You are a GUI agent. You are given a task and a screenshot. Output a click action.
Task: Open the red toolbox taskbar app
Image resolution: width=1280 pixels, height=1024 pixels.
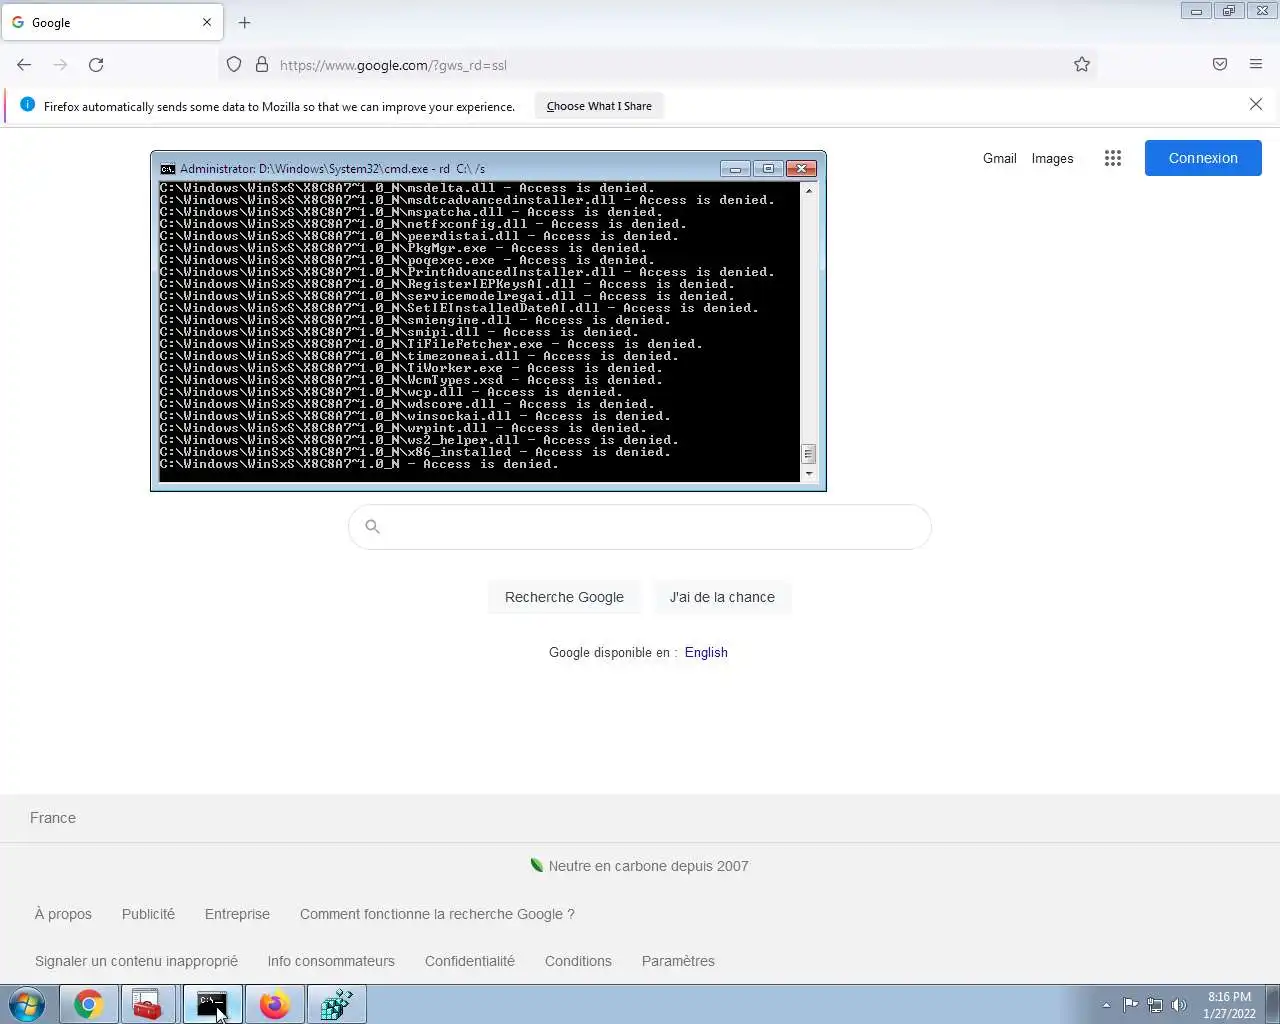pyautogui.click(x=147, y=1004)
